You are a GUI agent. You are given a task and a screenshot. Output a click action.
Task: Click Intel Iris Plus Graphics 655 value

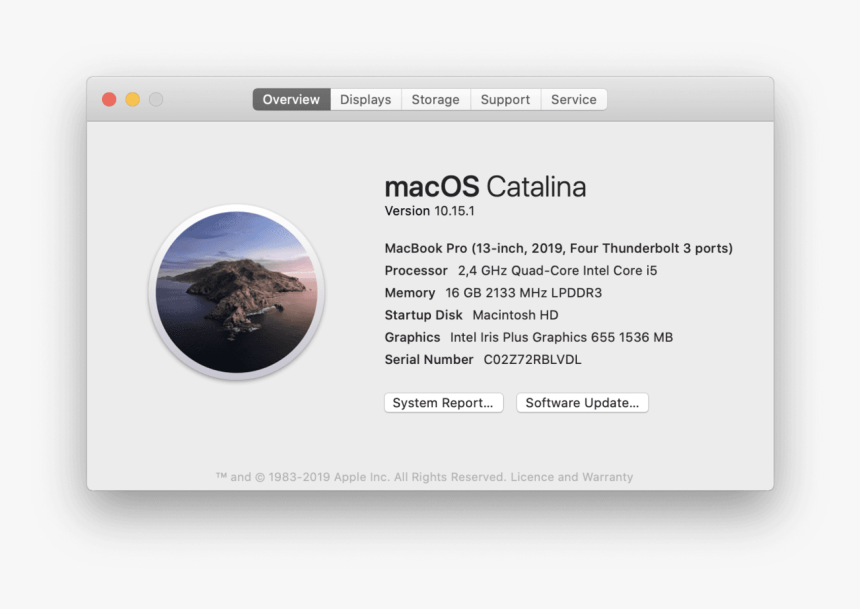pos(561,337)
